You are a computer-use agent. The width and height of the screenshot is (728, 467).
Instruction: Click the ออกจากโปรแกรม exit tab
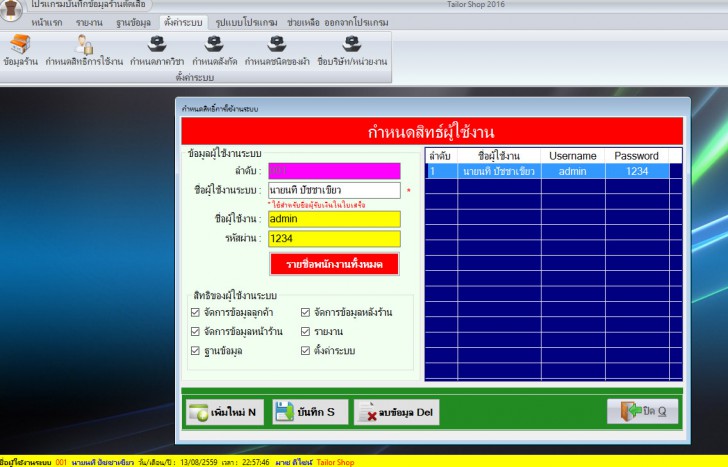coord(356,22)
